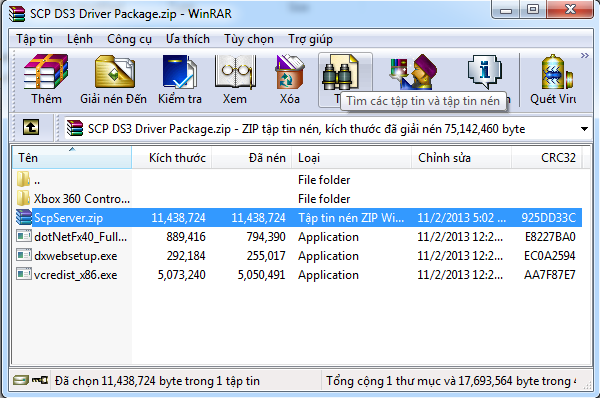Select the parent folder '..' row

pyautogui.click(x=298, y=179)
